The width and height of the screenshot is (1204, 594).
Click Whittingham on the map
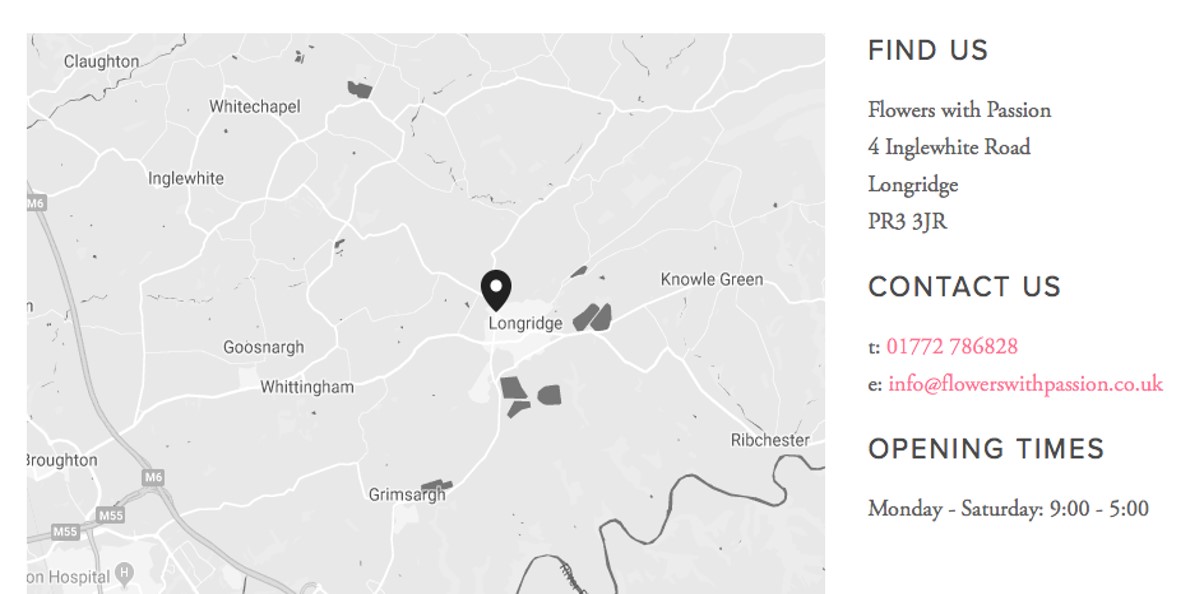[307, 387]
